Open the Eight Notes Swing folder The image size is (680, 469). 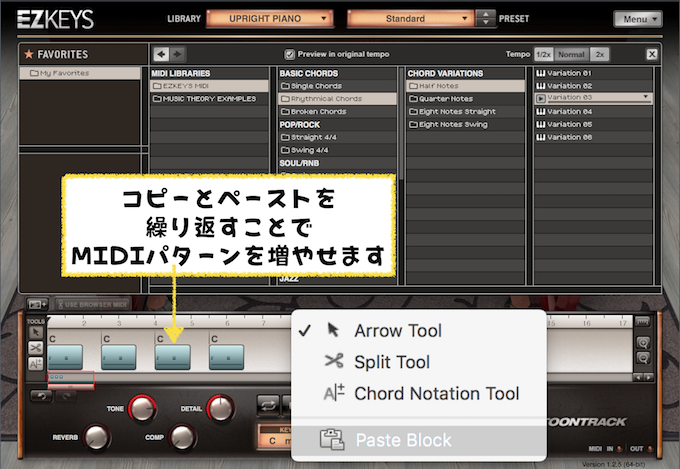click(x=465, y=125)
